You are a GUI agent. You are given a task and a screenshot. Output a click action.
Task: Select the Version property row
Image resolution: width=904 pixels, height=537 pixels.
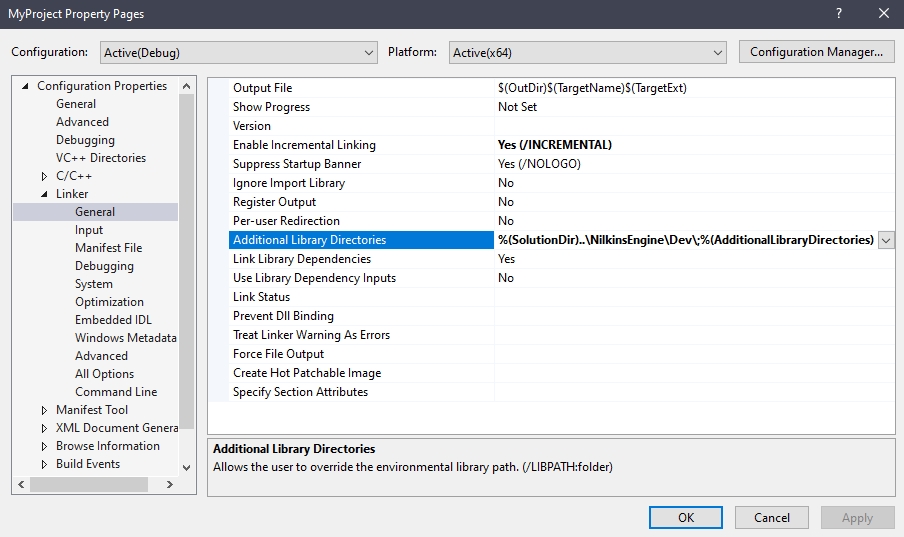562,126
